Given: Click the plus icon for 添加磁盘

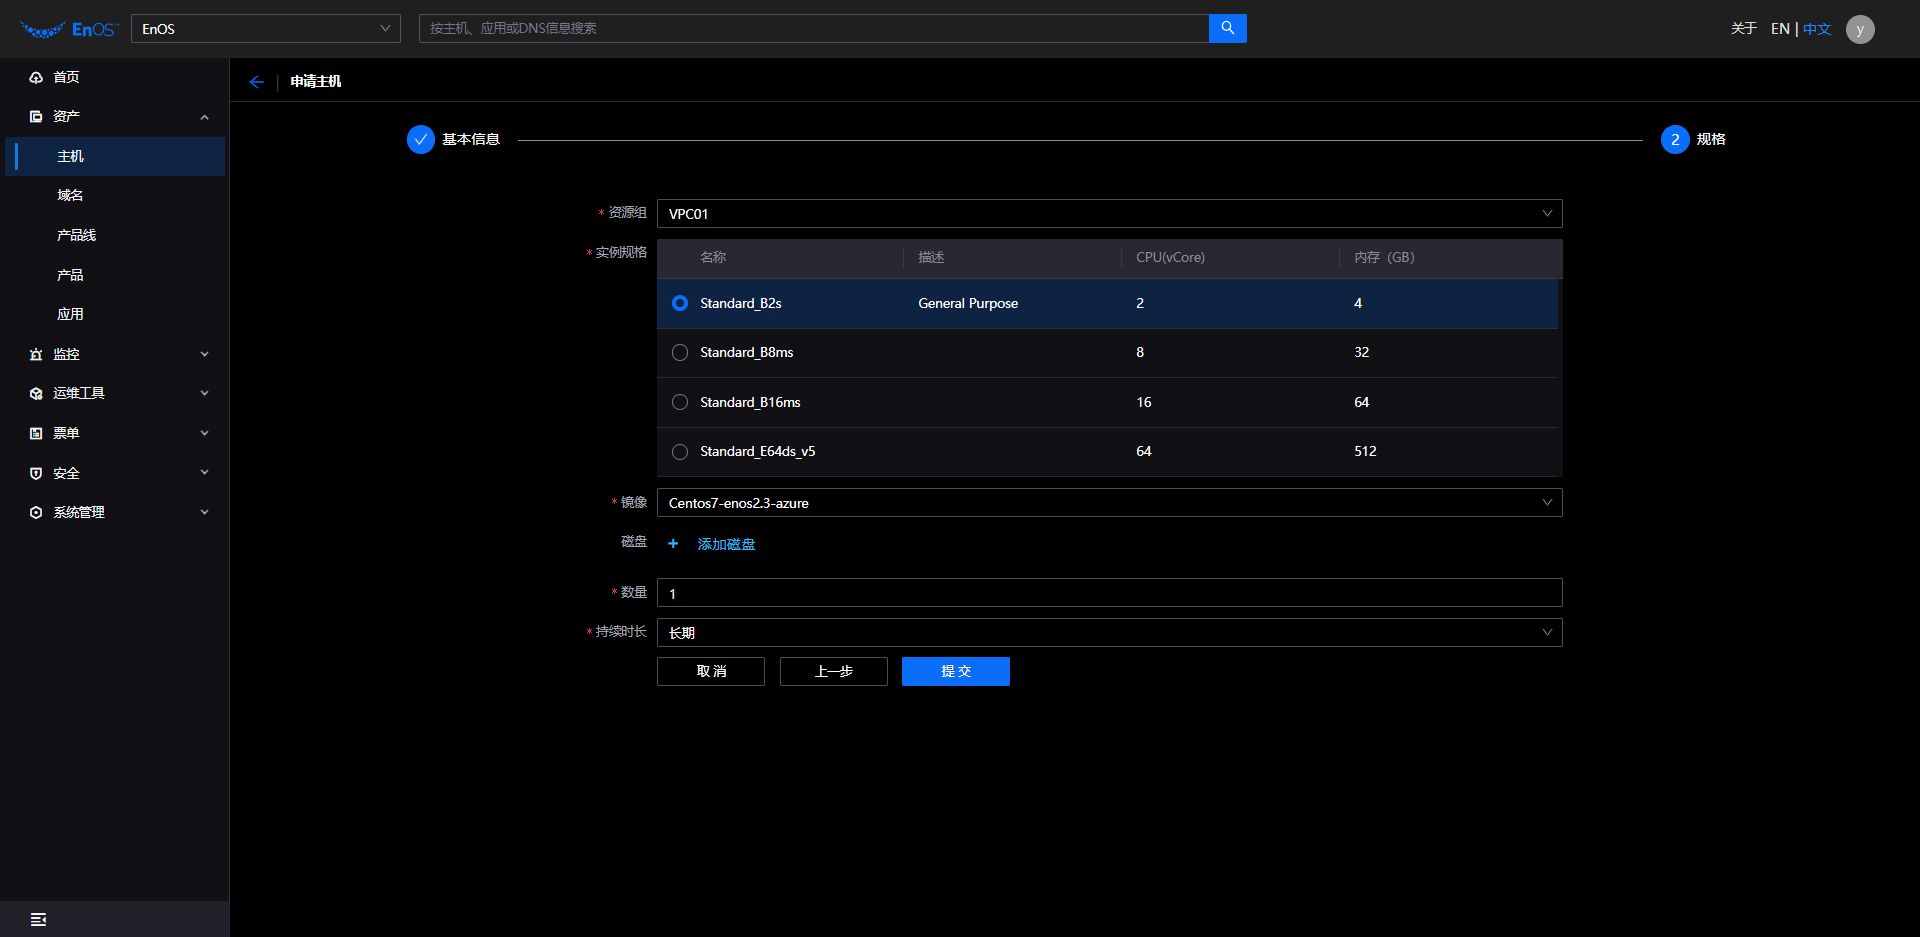Looking at the screenshot, I should pos(673,544).
